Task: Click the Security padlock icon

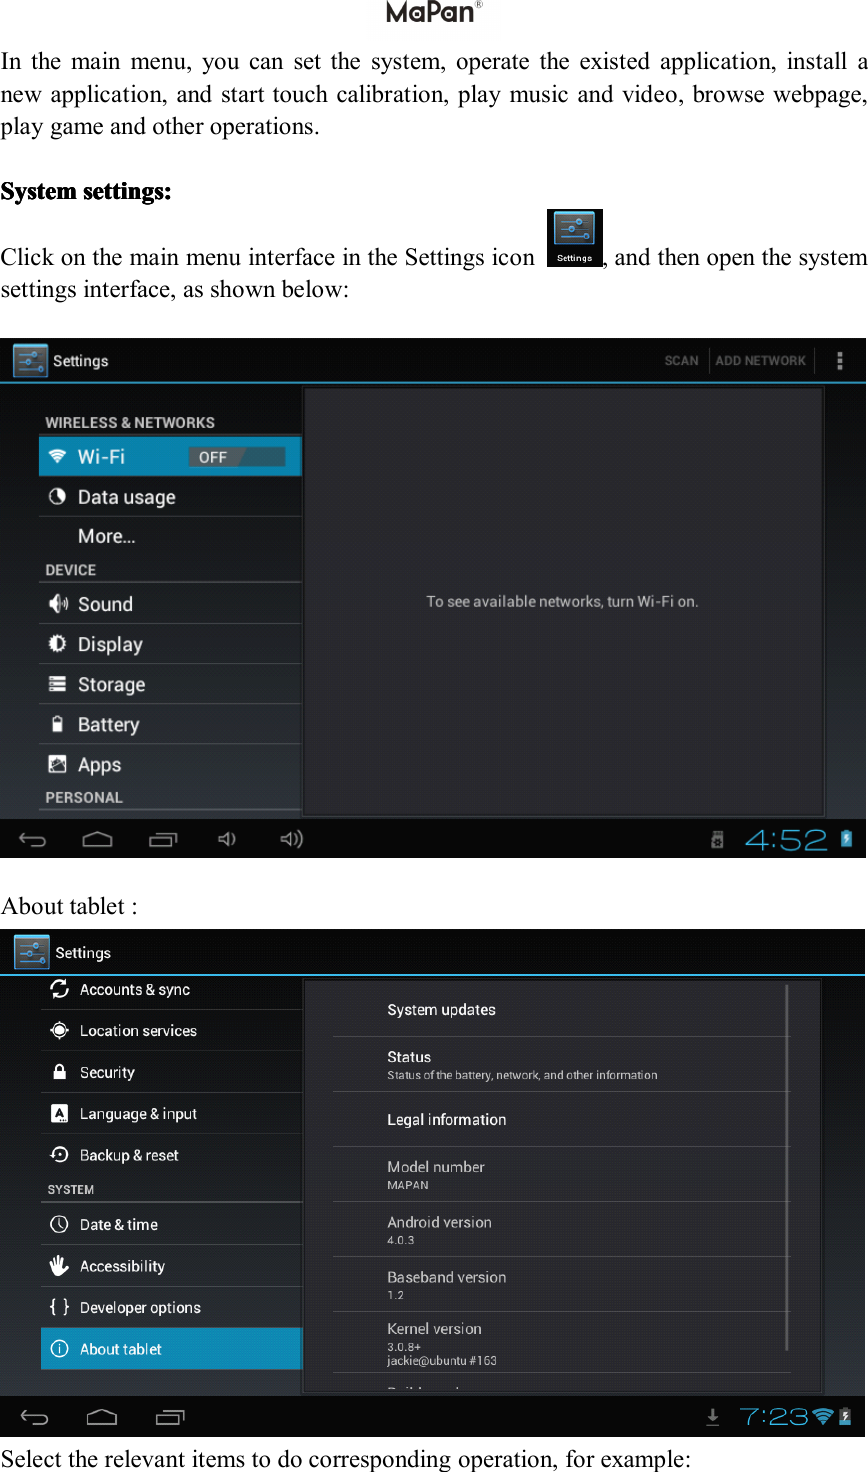Action: [x=58, y=1071]
